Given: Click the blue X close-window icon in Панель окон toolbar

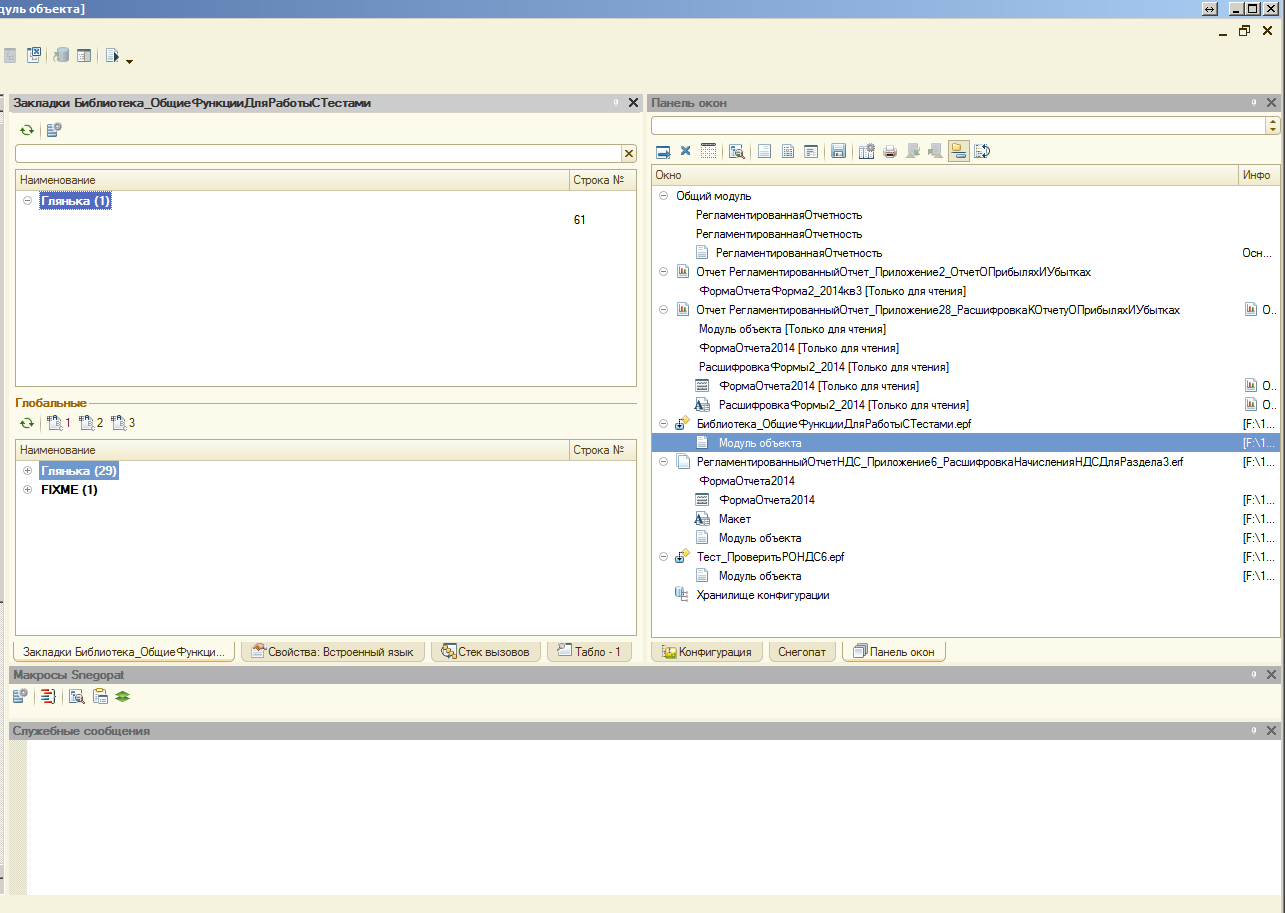Looking at the screenshot, I should pos(685,151).
